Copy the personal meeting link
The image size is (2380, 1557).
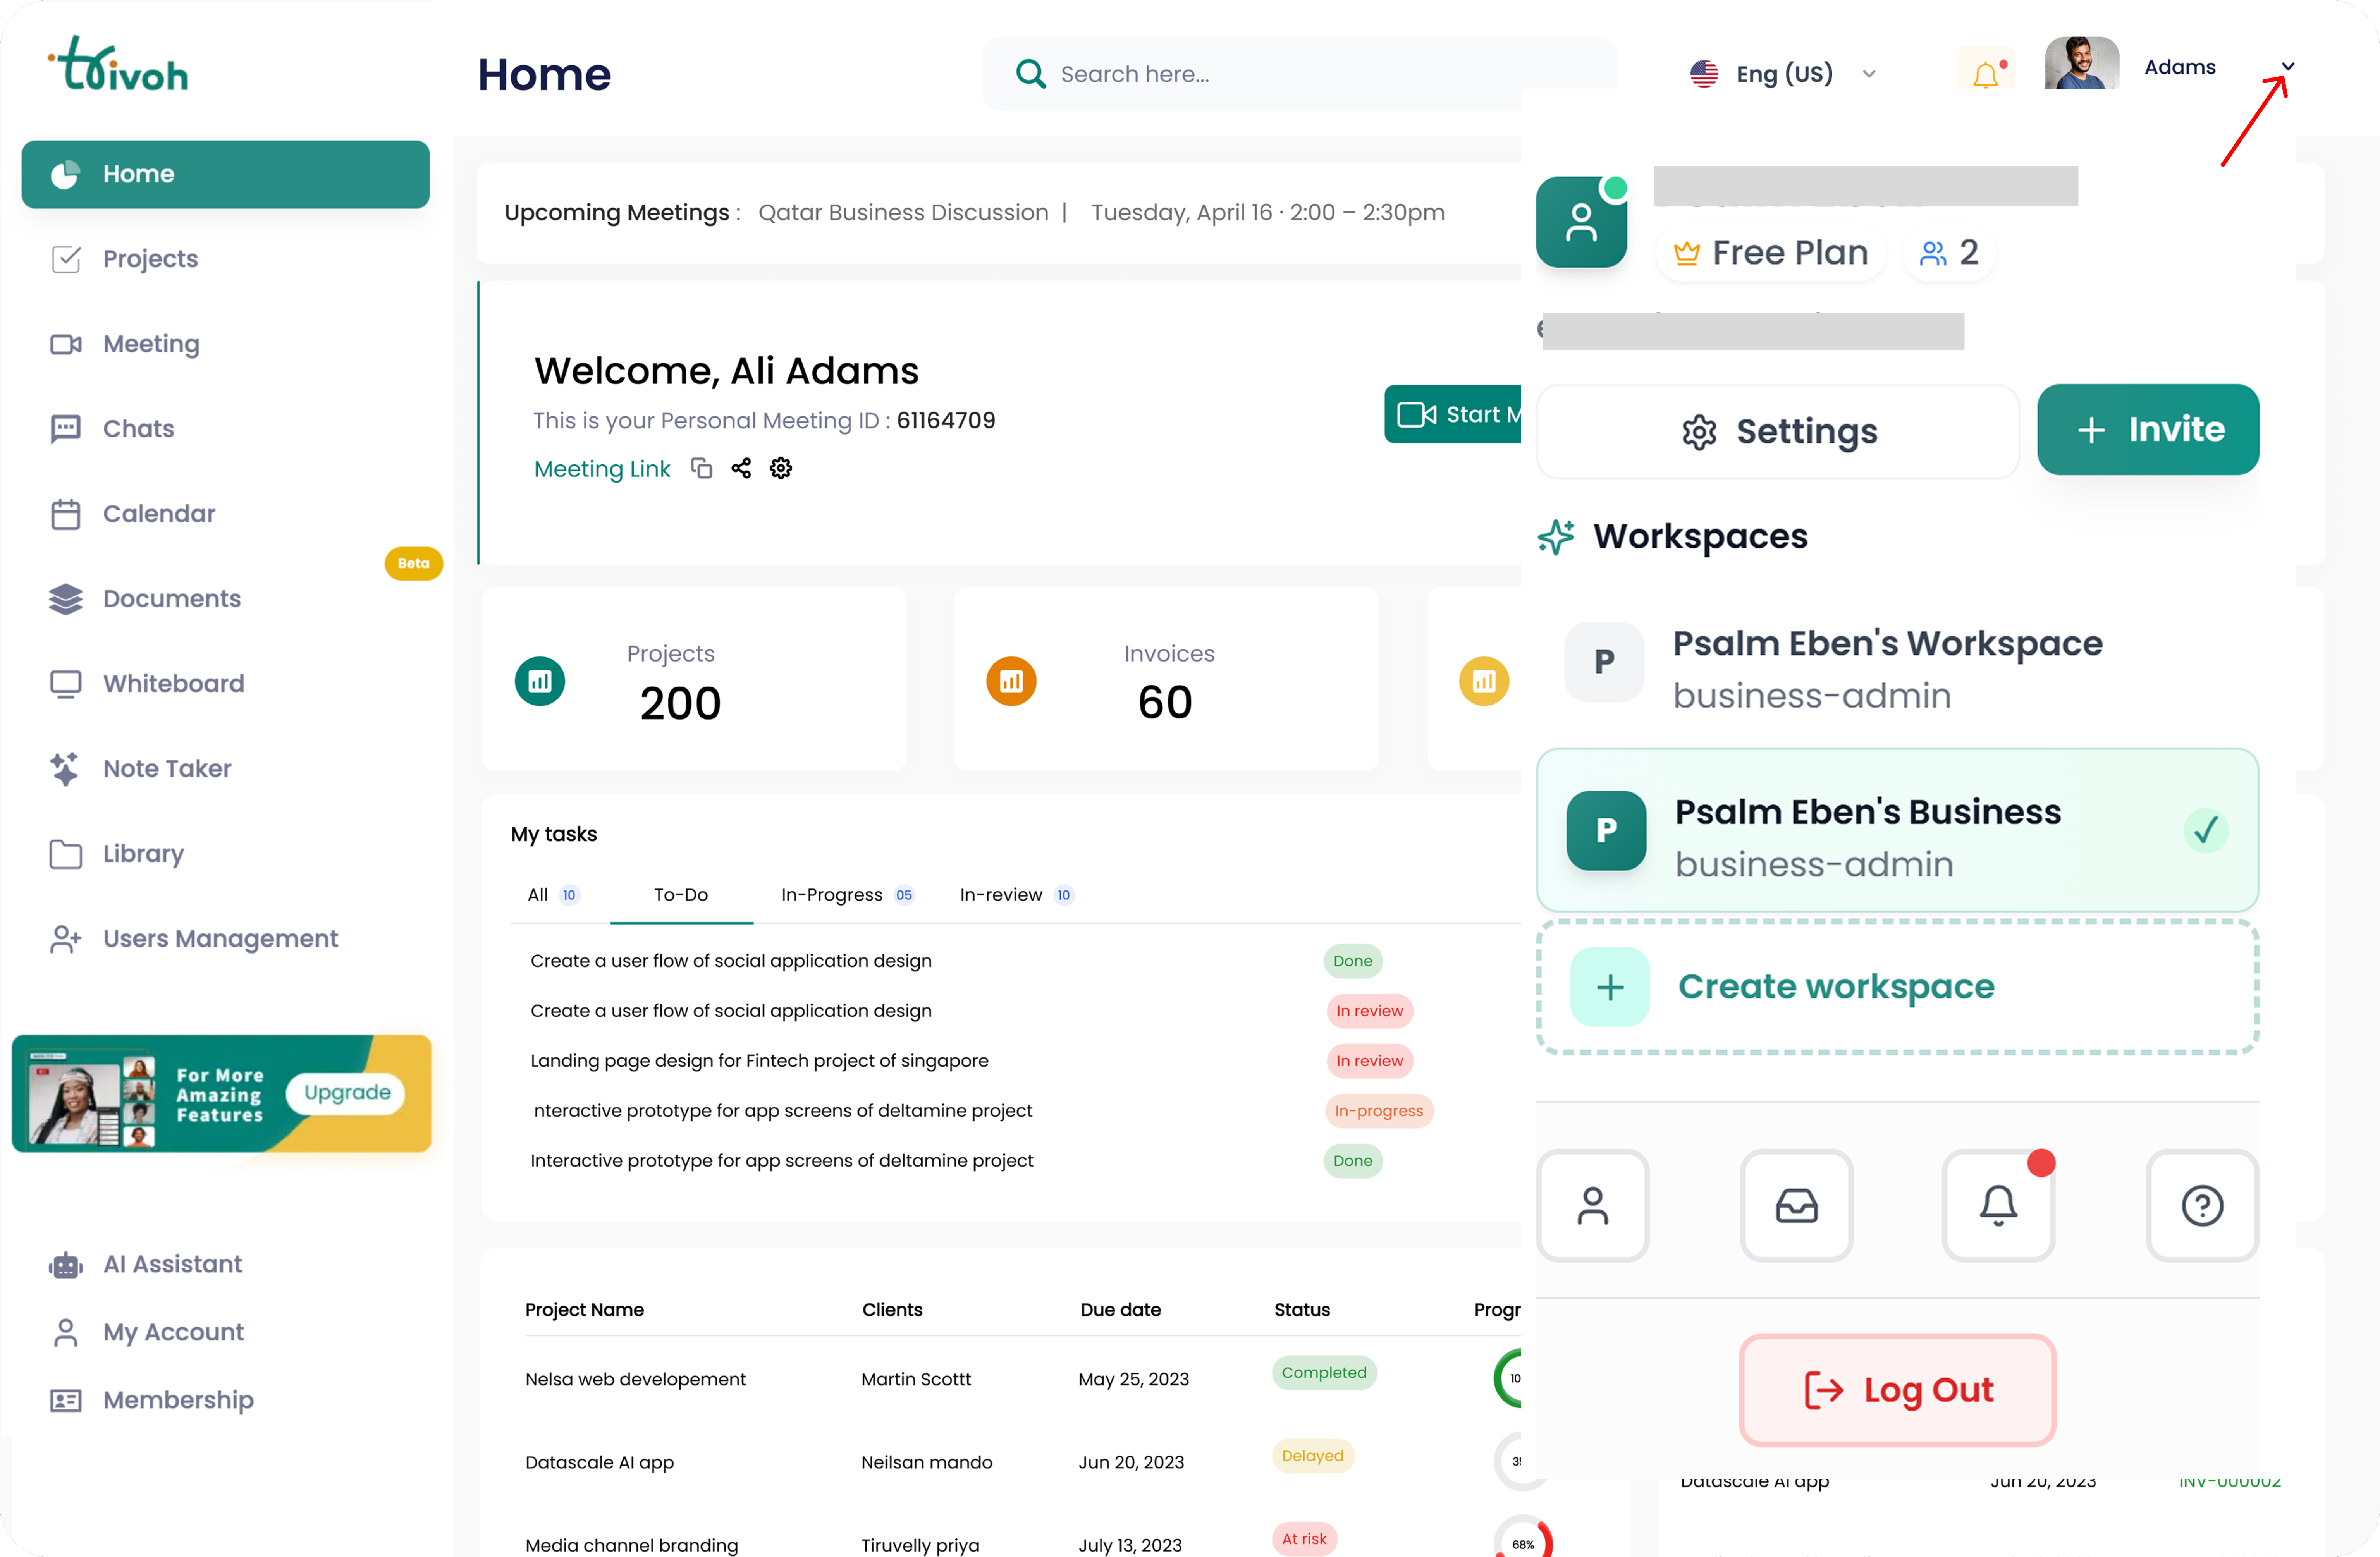(x=701, y=468)
